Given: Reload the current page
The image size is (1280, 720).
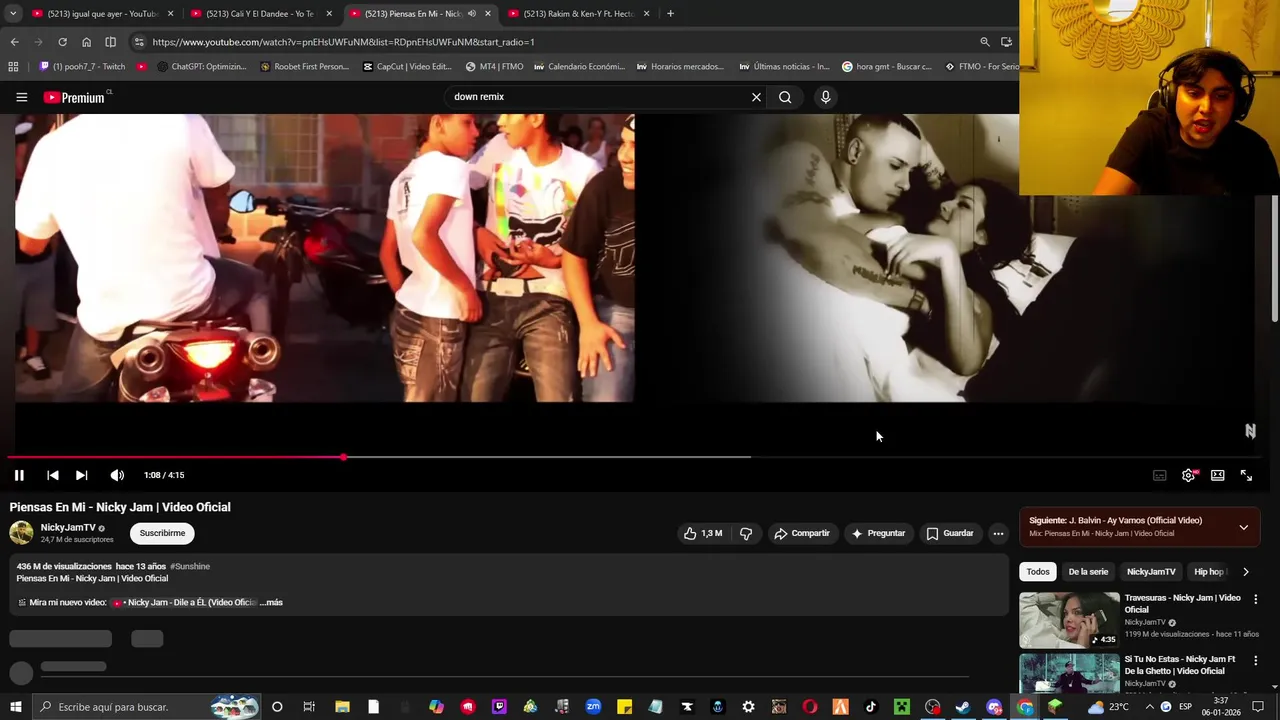Looking at the screenshot, I should click(62, 42).
